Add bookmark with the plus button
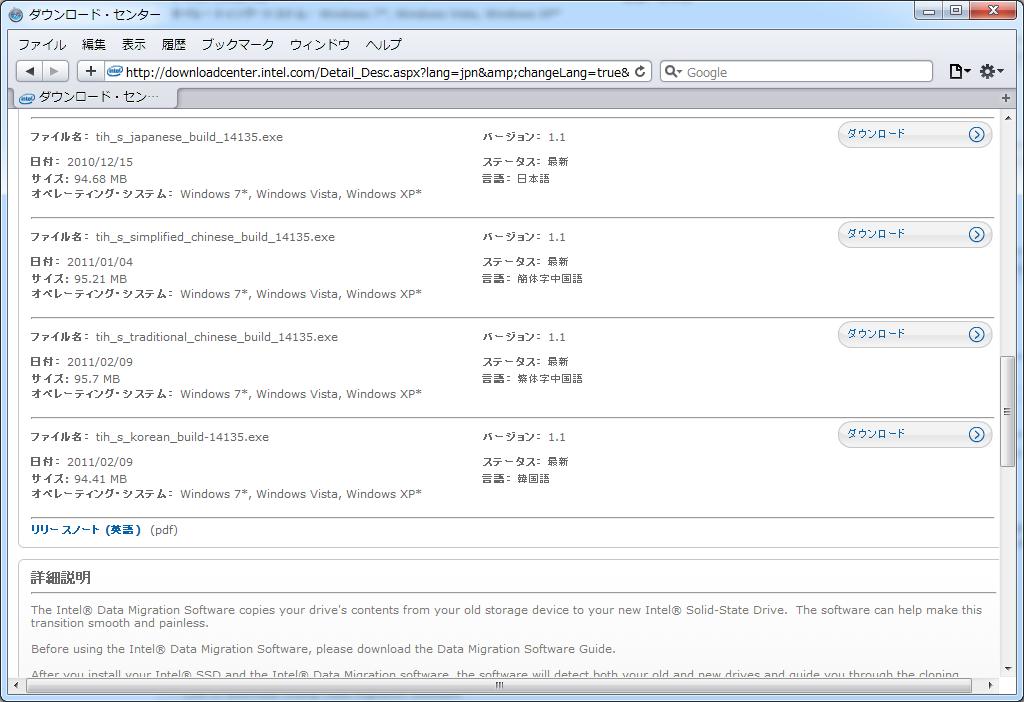Image resolution: width=1024 pixels, height=702 pixels. coord(91,71)
